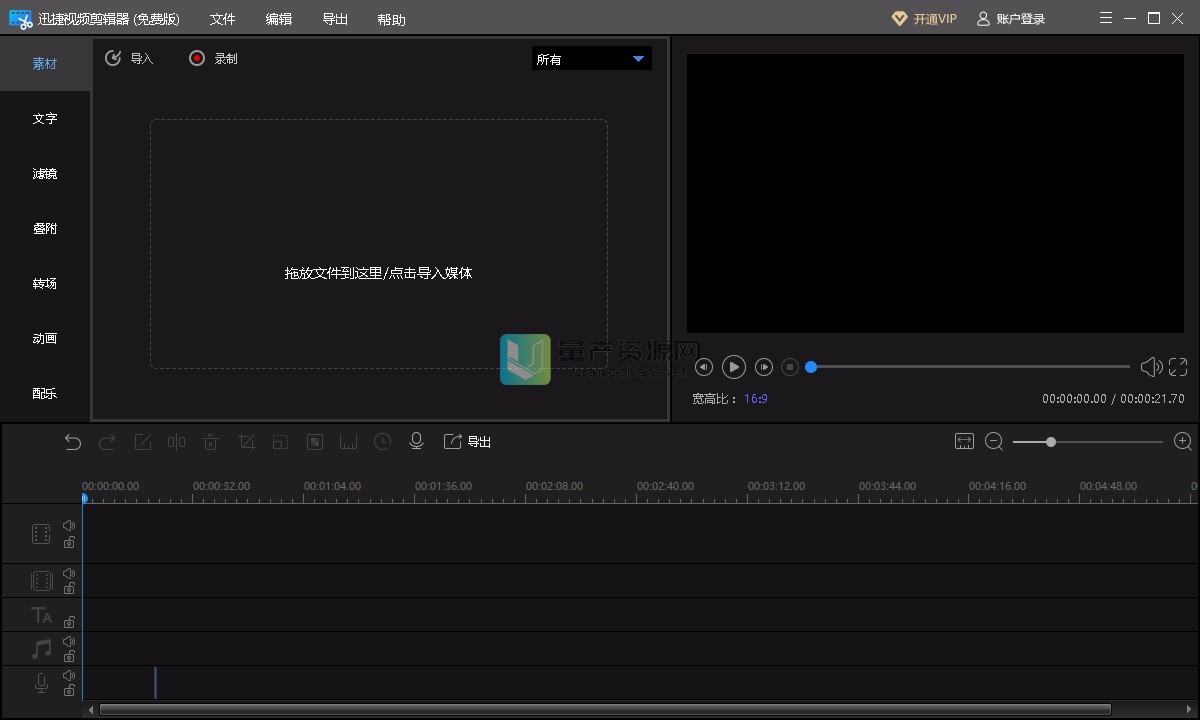Click the freeze frame bar icon
1200x720 pixels.
point(349,442)
